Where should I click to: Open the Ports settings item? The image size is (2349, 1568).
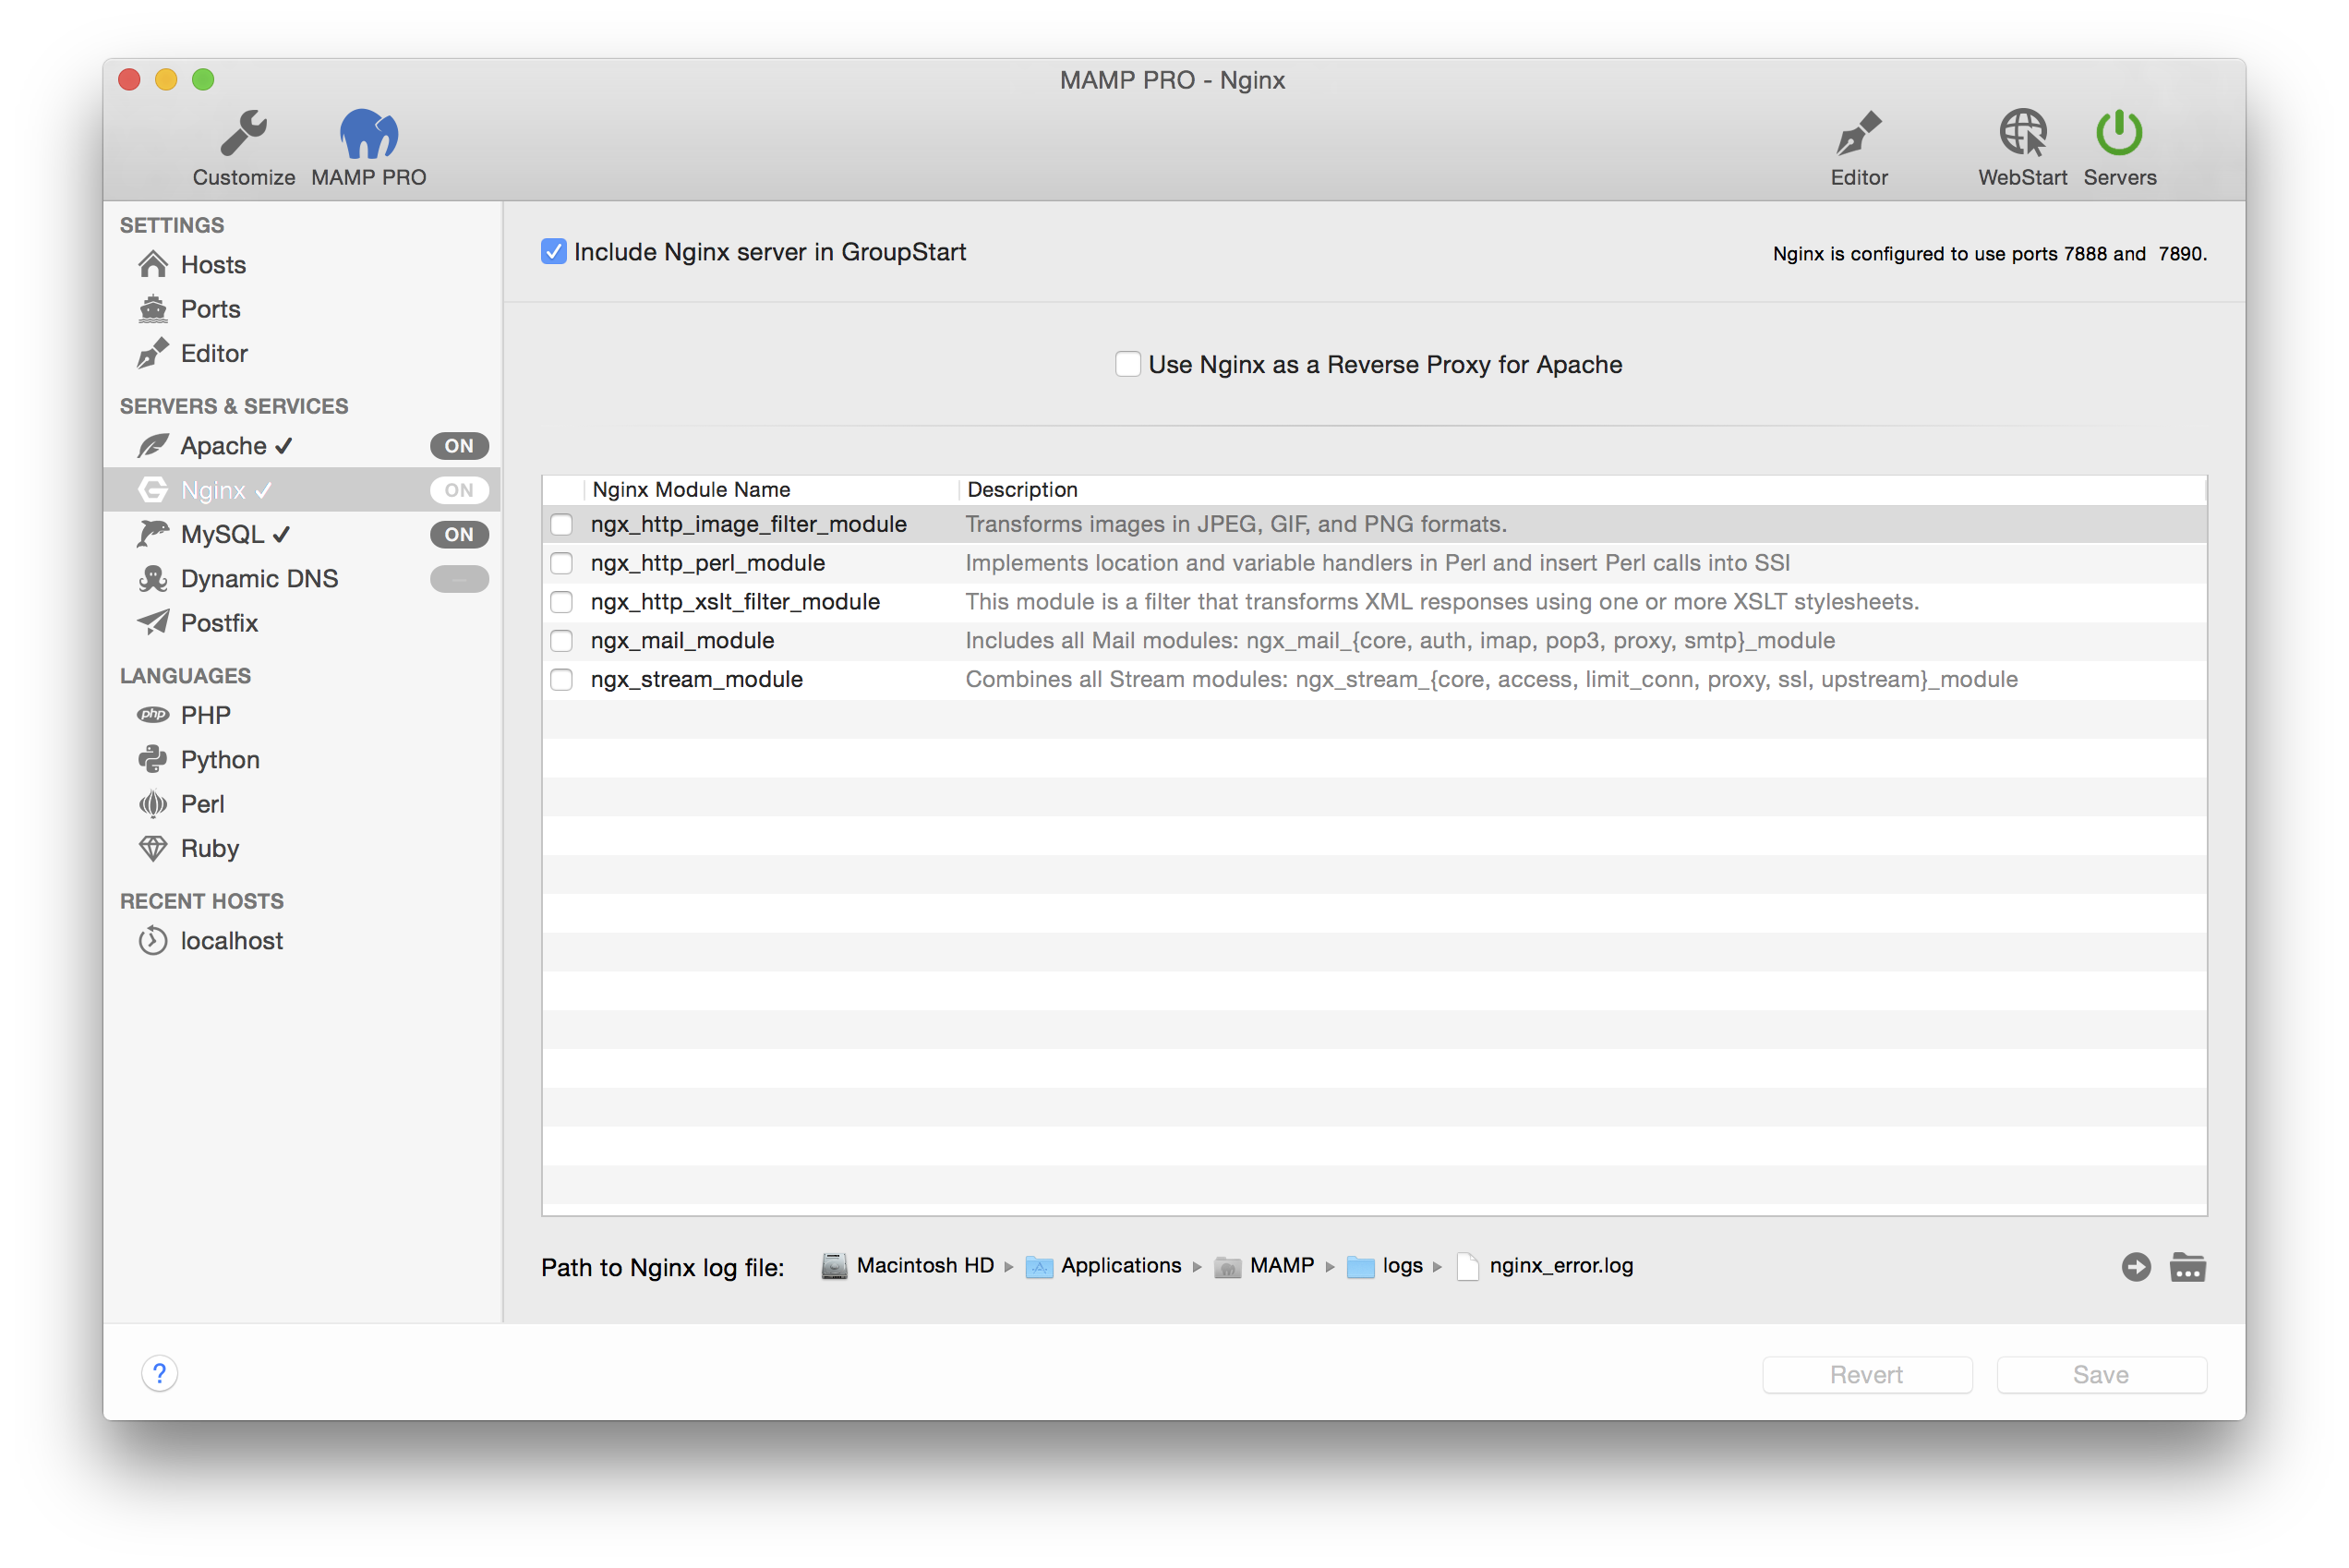210,309
